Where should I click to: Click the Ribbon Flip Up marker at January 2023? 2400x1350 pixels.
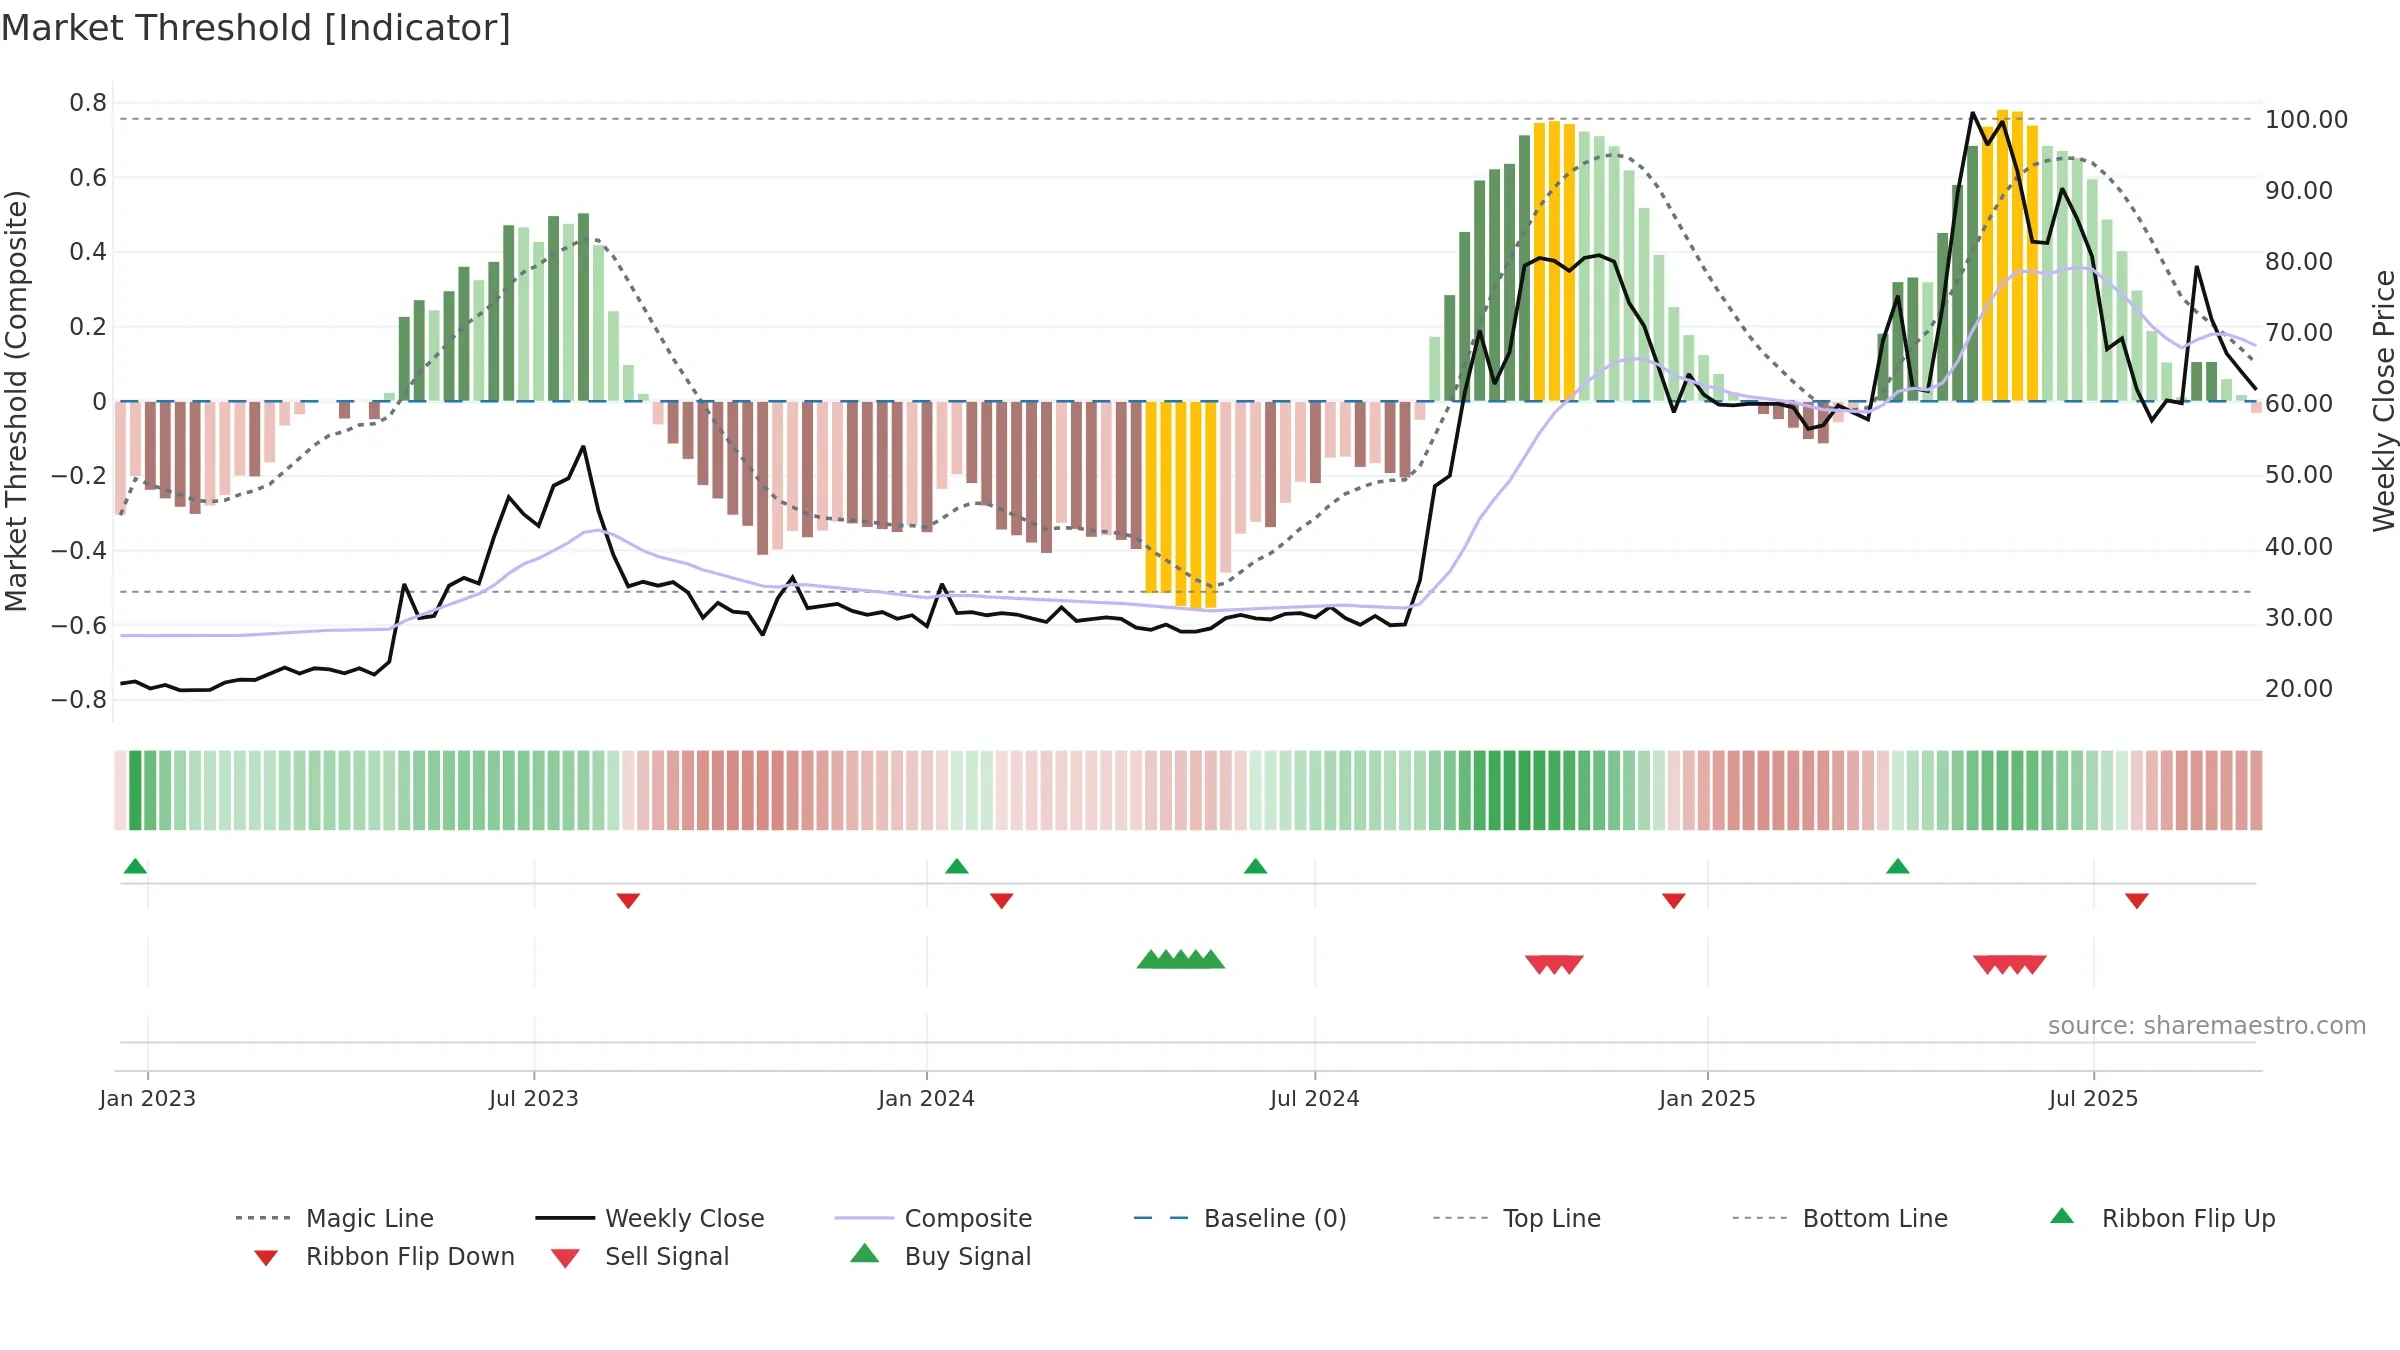(135, 866)
